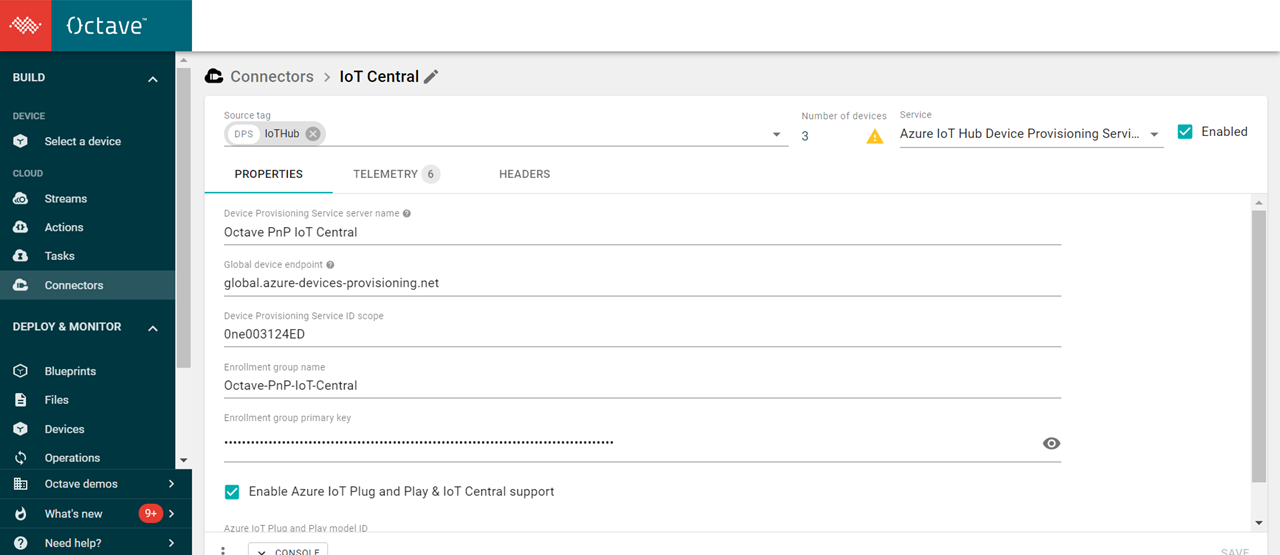The width and height of the screenshot is (1280, 555).
Task: Open the Source tag dropdown arrow
Action: 777,135
